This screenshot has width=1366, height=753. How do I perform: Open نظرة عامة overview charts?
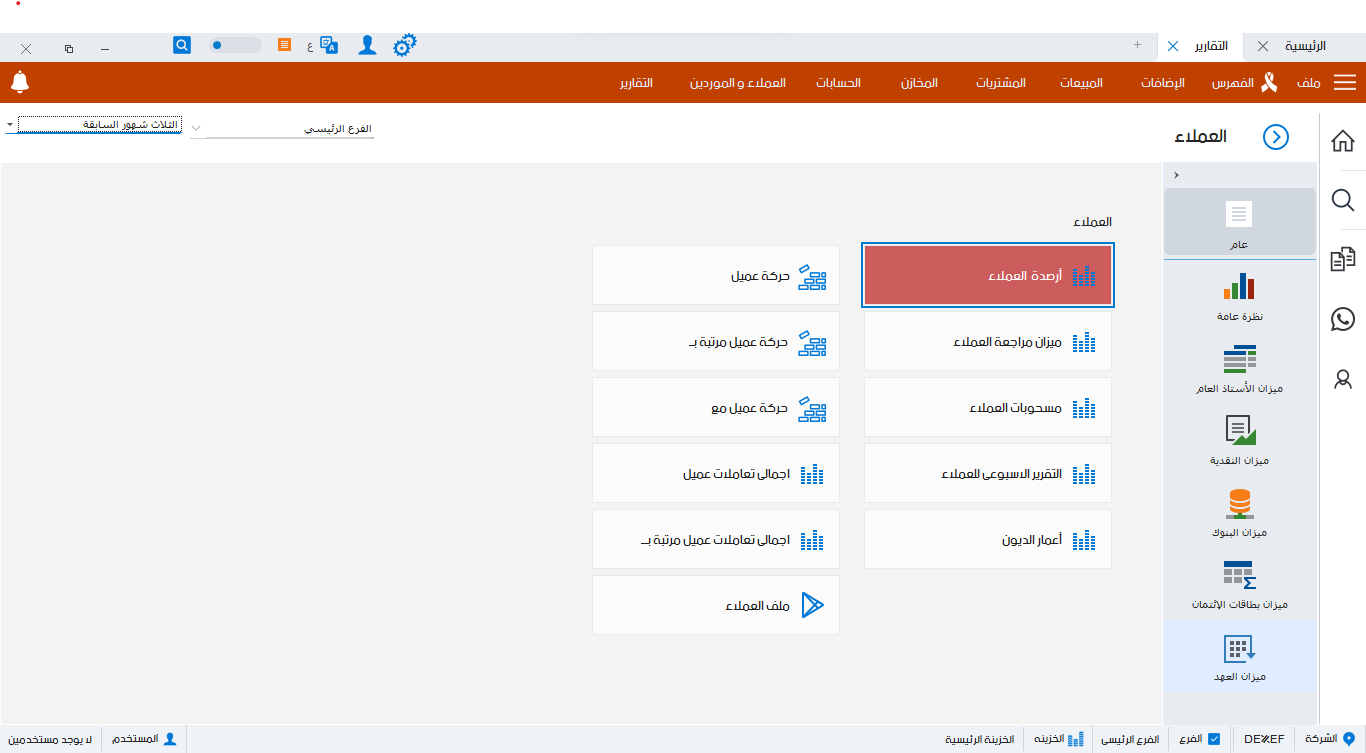click(x=1240, y=296)
